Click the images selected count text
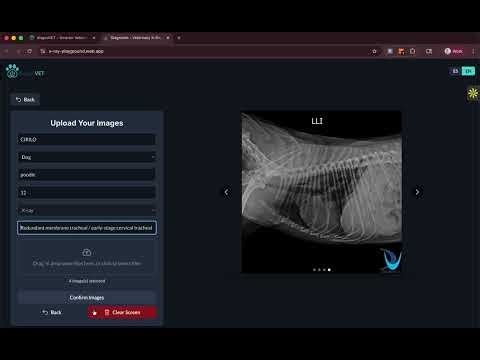Viewport: 480px width, 360px height. pos(87,281)
